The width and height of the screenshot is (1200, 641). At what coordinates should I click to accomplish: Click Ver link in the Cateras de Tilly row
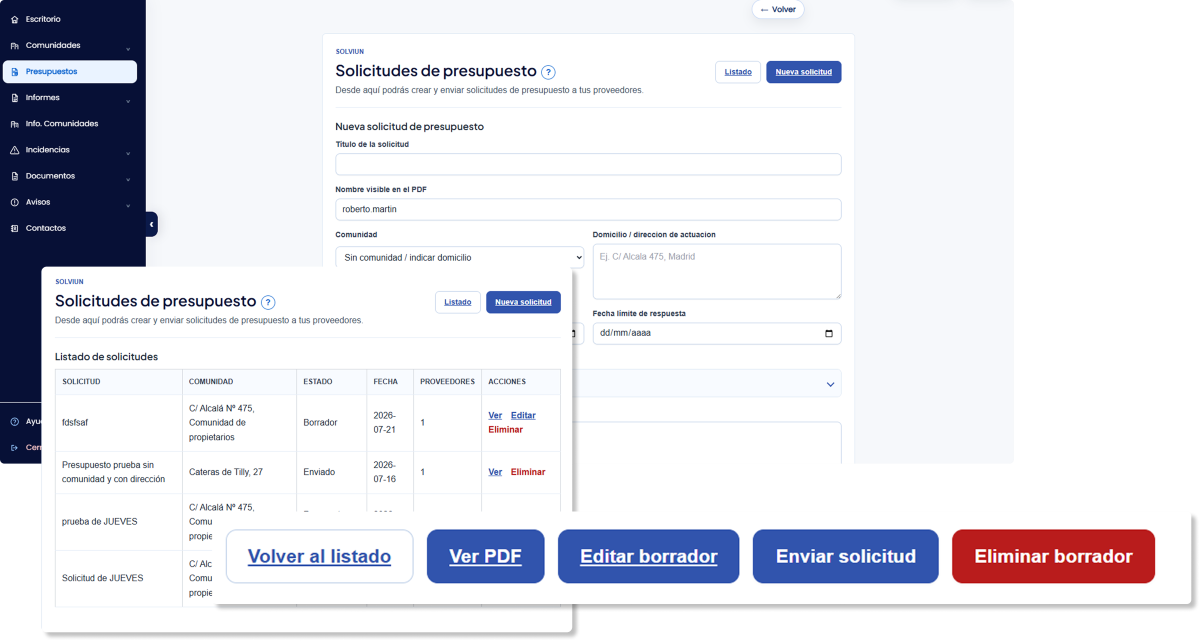(495, 472)
